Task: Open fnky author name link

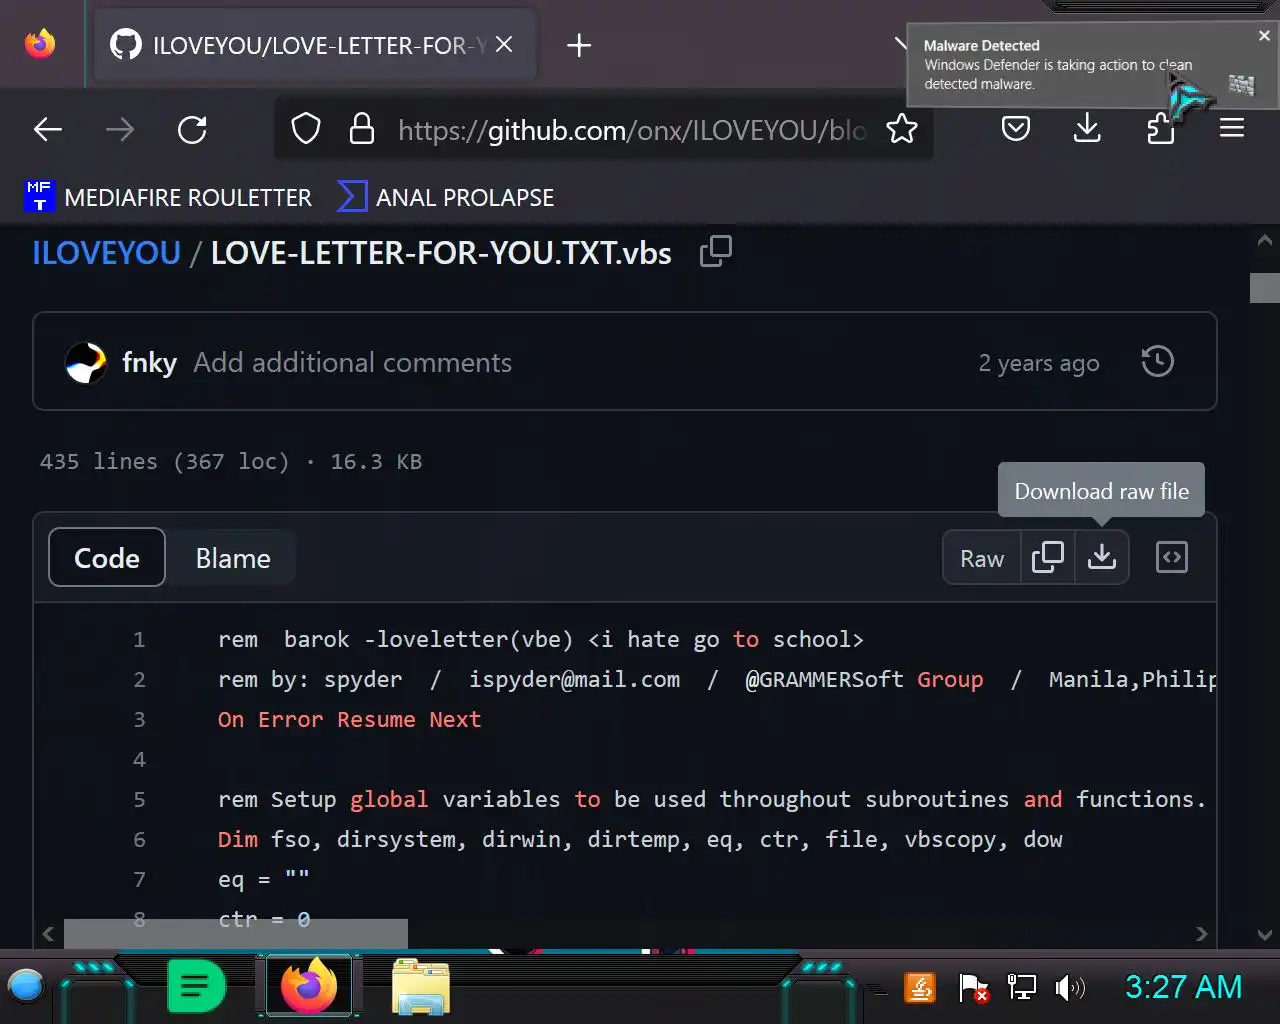Action: coord(149,362)
